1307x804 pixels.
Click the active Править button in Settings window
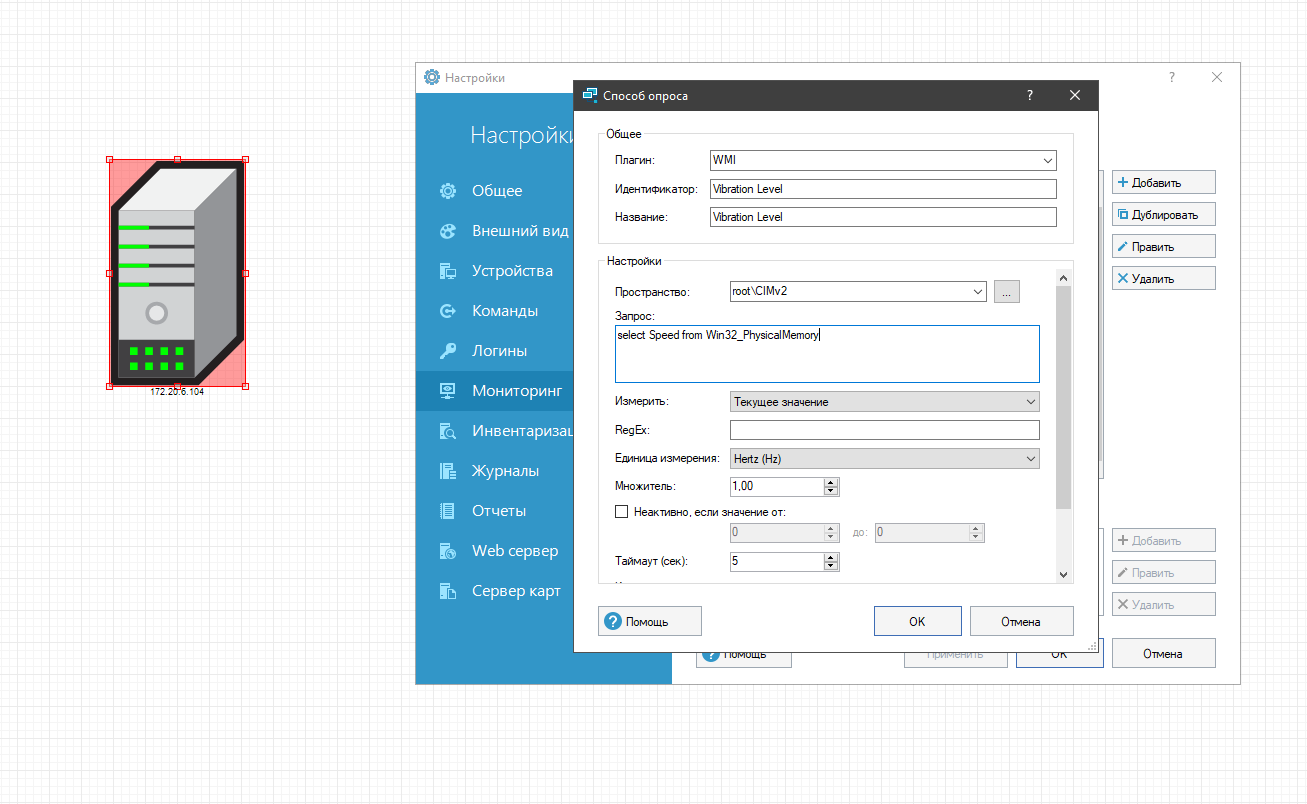(1163, 246)
